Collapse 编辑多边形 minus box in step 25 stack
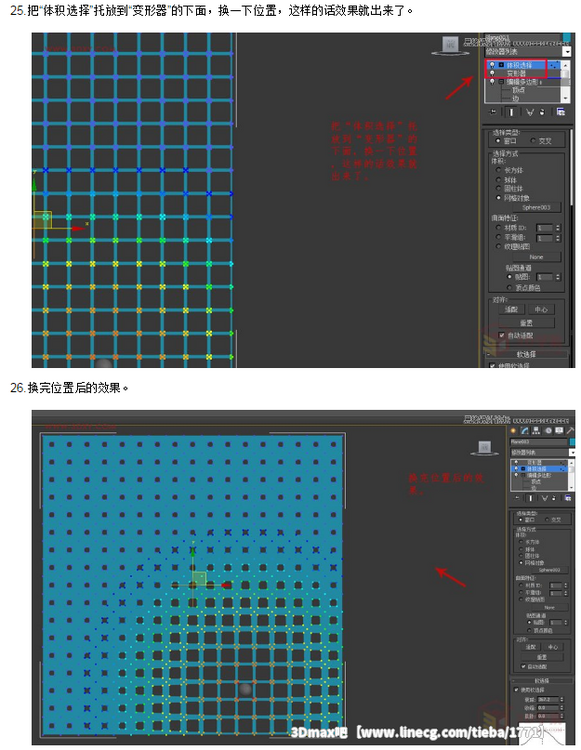Image resolution: width=581 pixels, height=750 pixels. [501, 82]
